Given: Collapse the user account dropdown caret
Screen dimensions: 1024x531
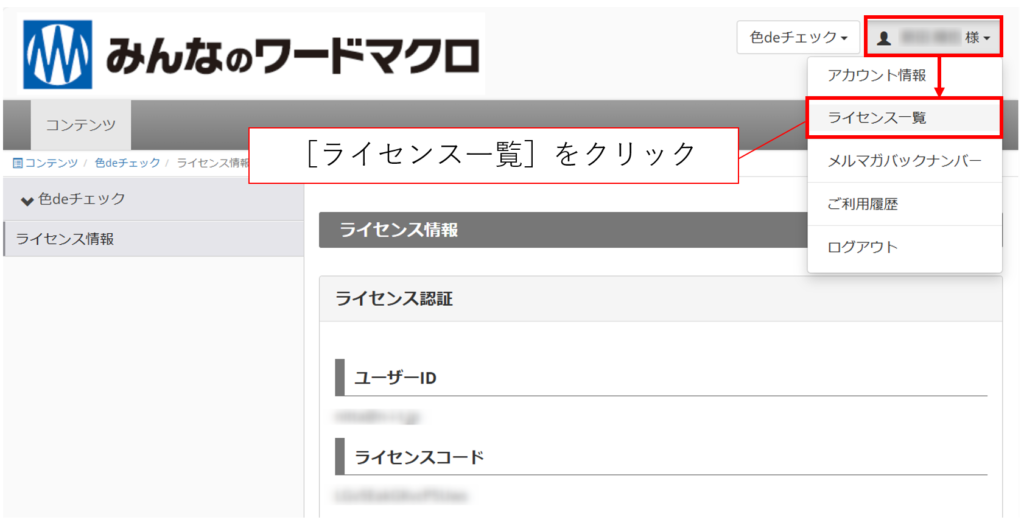Looking at the screenshot, I should point(987,39).
